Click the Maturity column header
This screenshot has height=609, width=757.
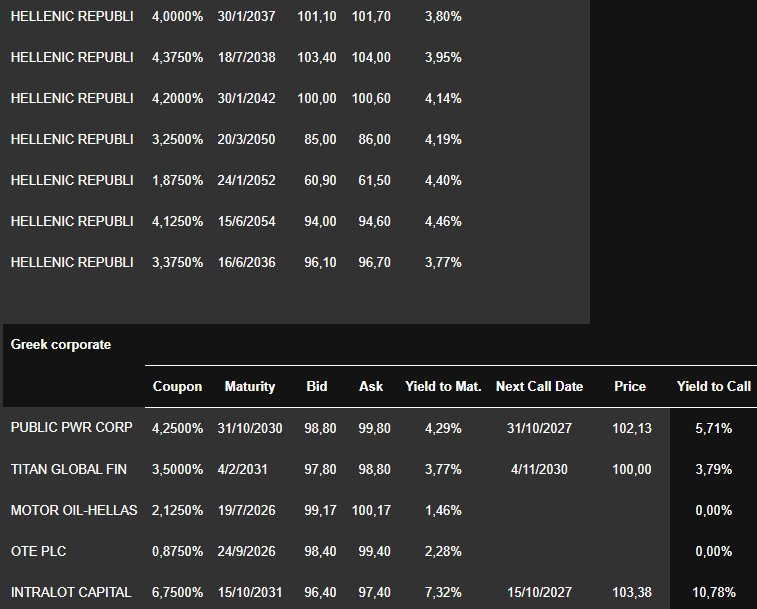tap(249, 386)
